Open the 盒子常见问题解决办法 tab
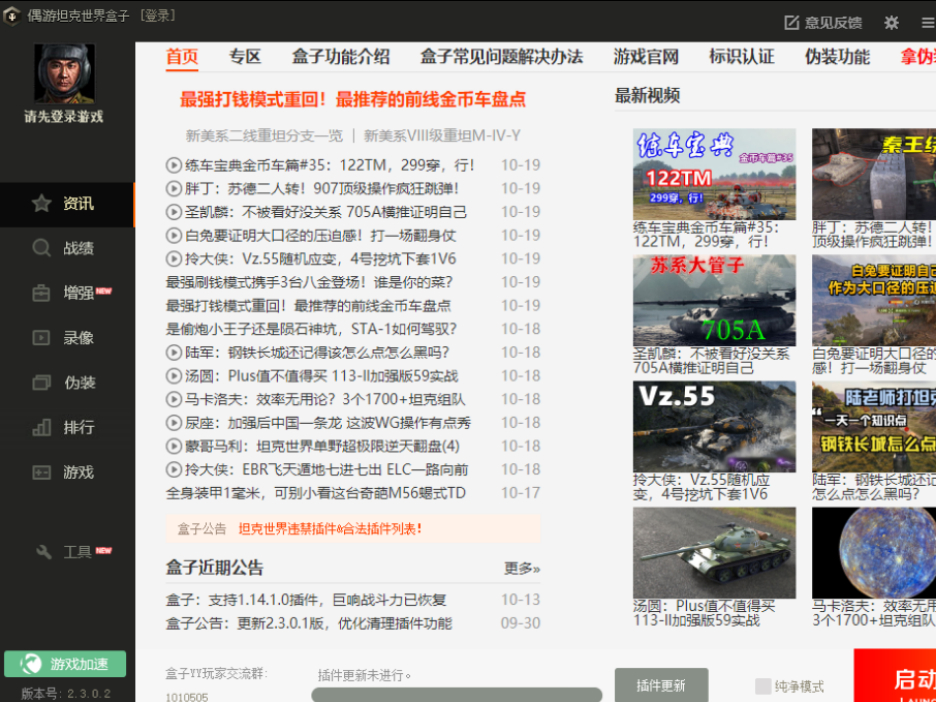This screenshot has width=936, height=702. coord(501,57)
